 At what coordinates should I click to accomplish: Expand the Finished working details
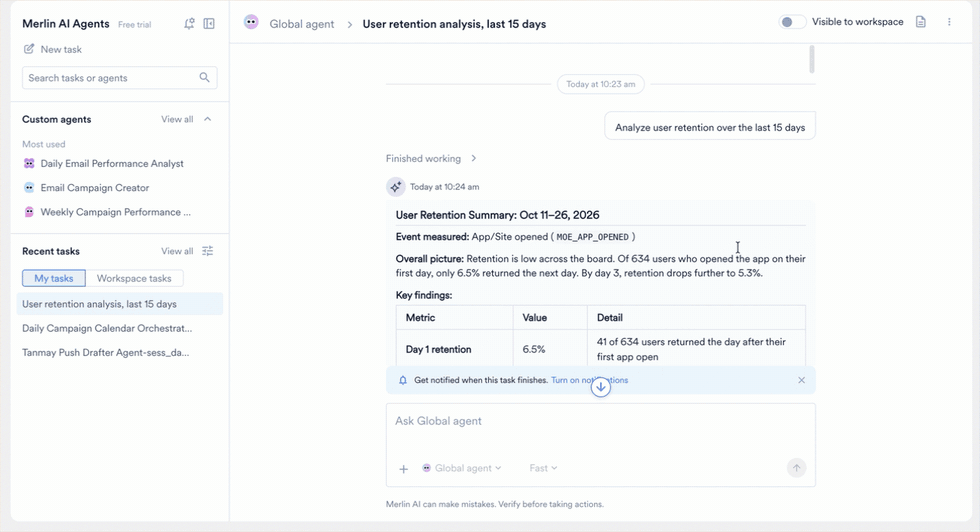pos(431,158)
